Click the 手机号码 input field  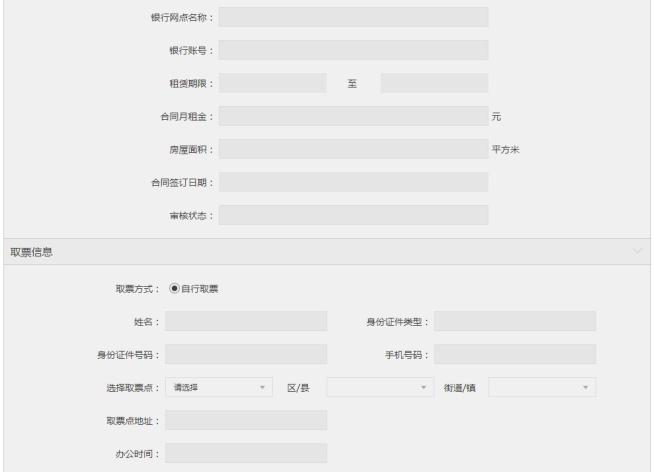click(515, 354)
